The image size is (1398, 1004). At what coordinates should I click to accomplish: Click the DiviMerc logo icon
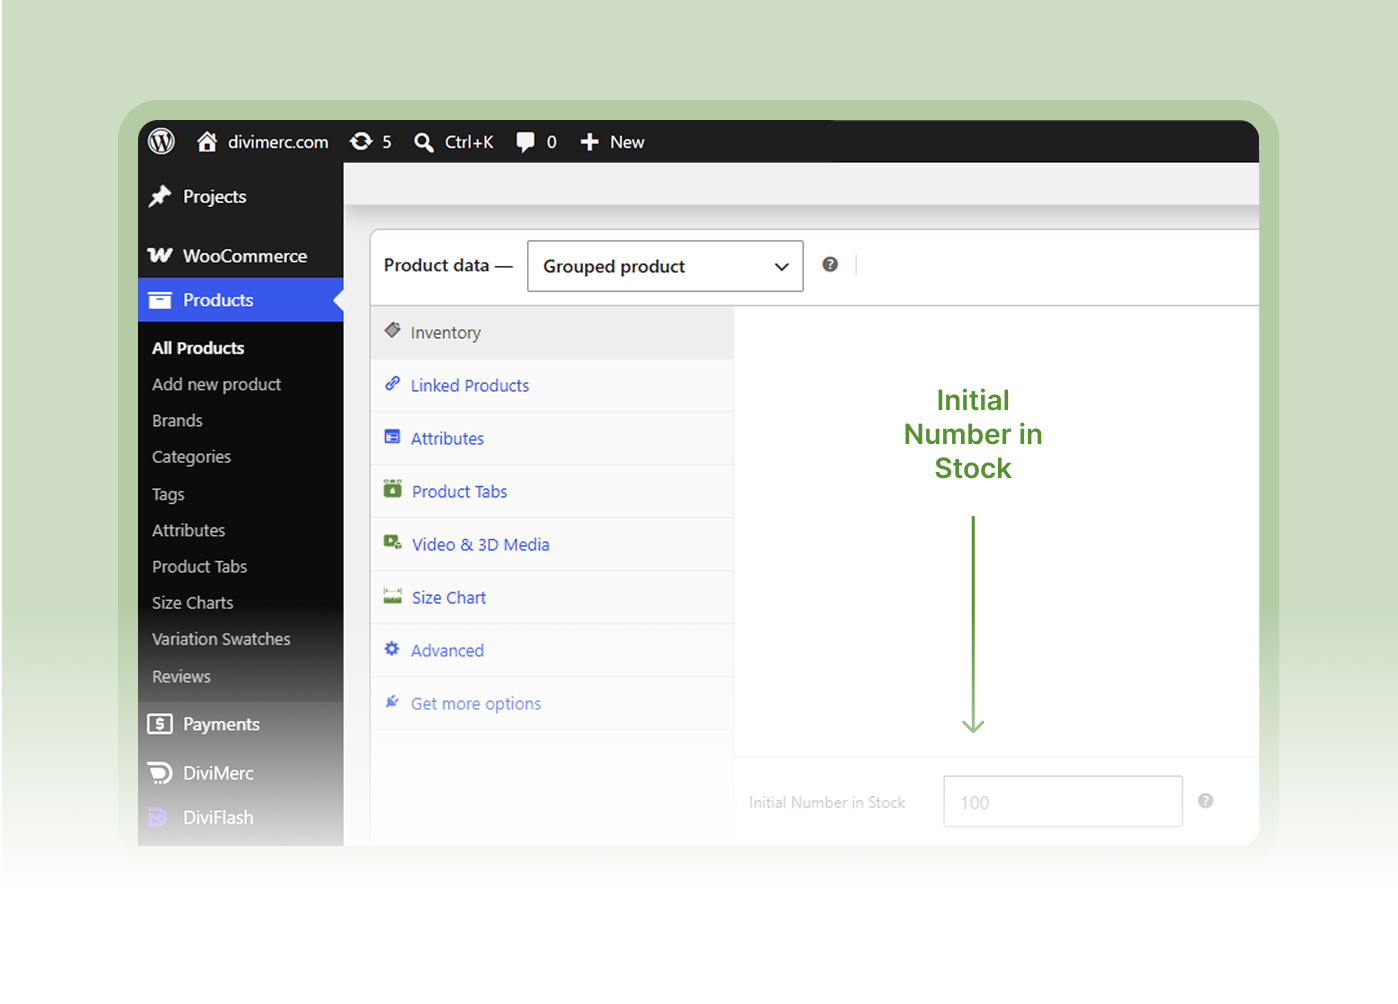pos(160,773)
